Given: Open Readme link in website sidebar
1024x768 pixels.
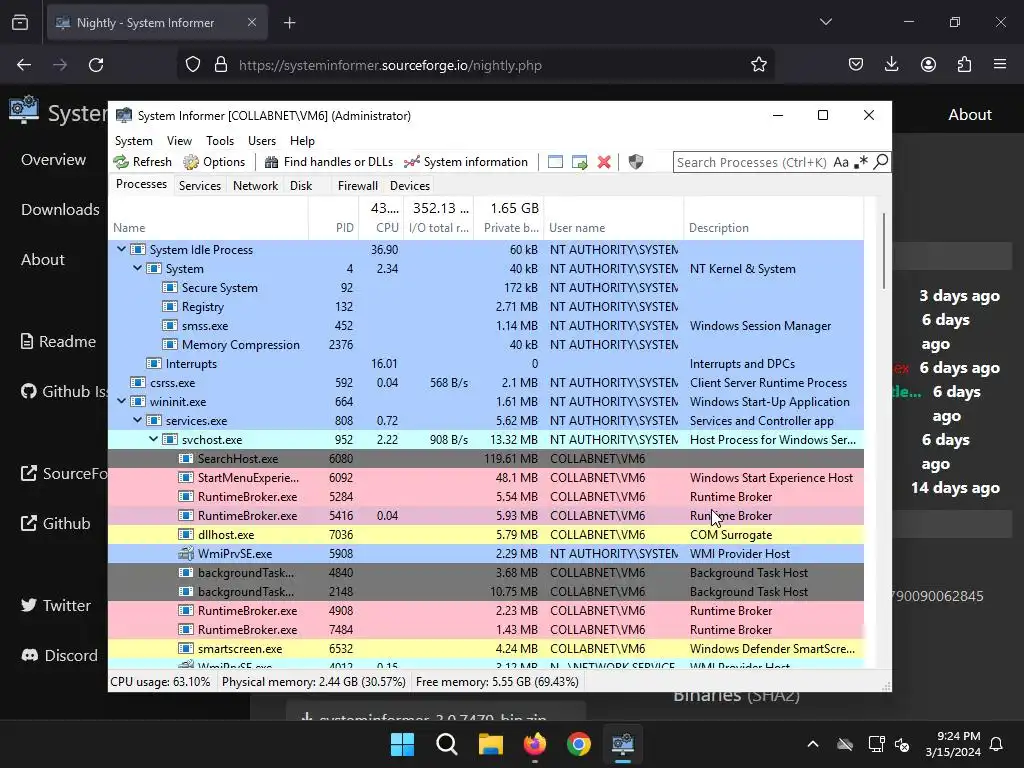Looking at the screenshot, I should pos(58,342).
